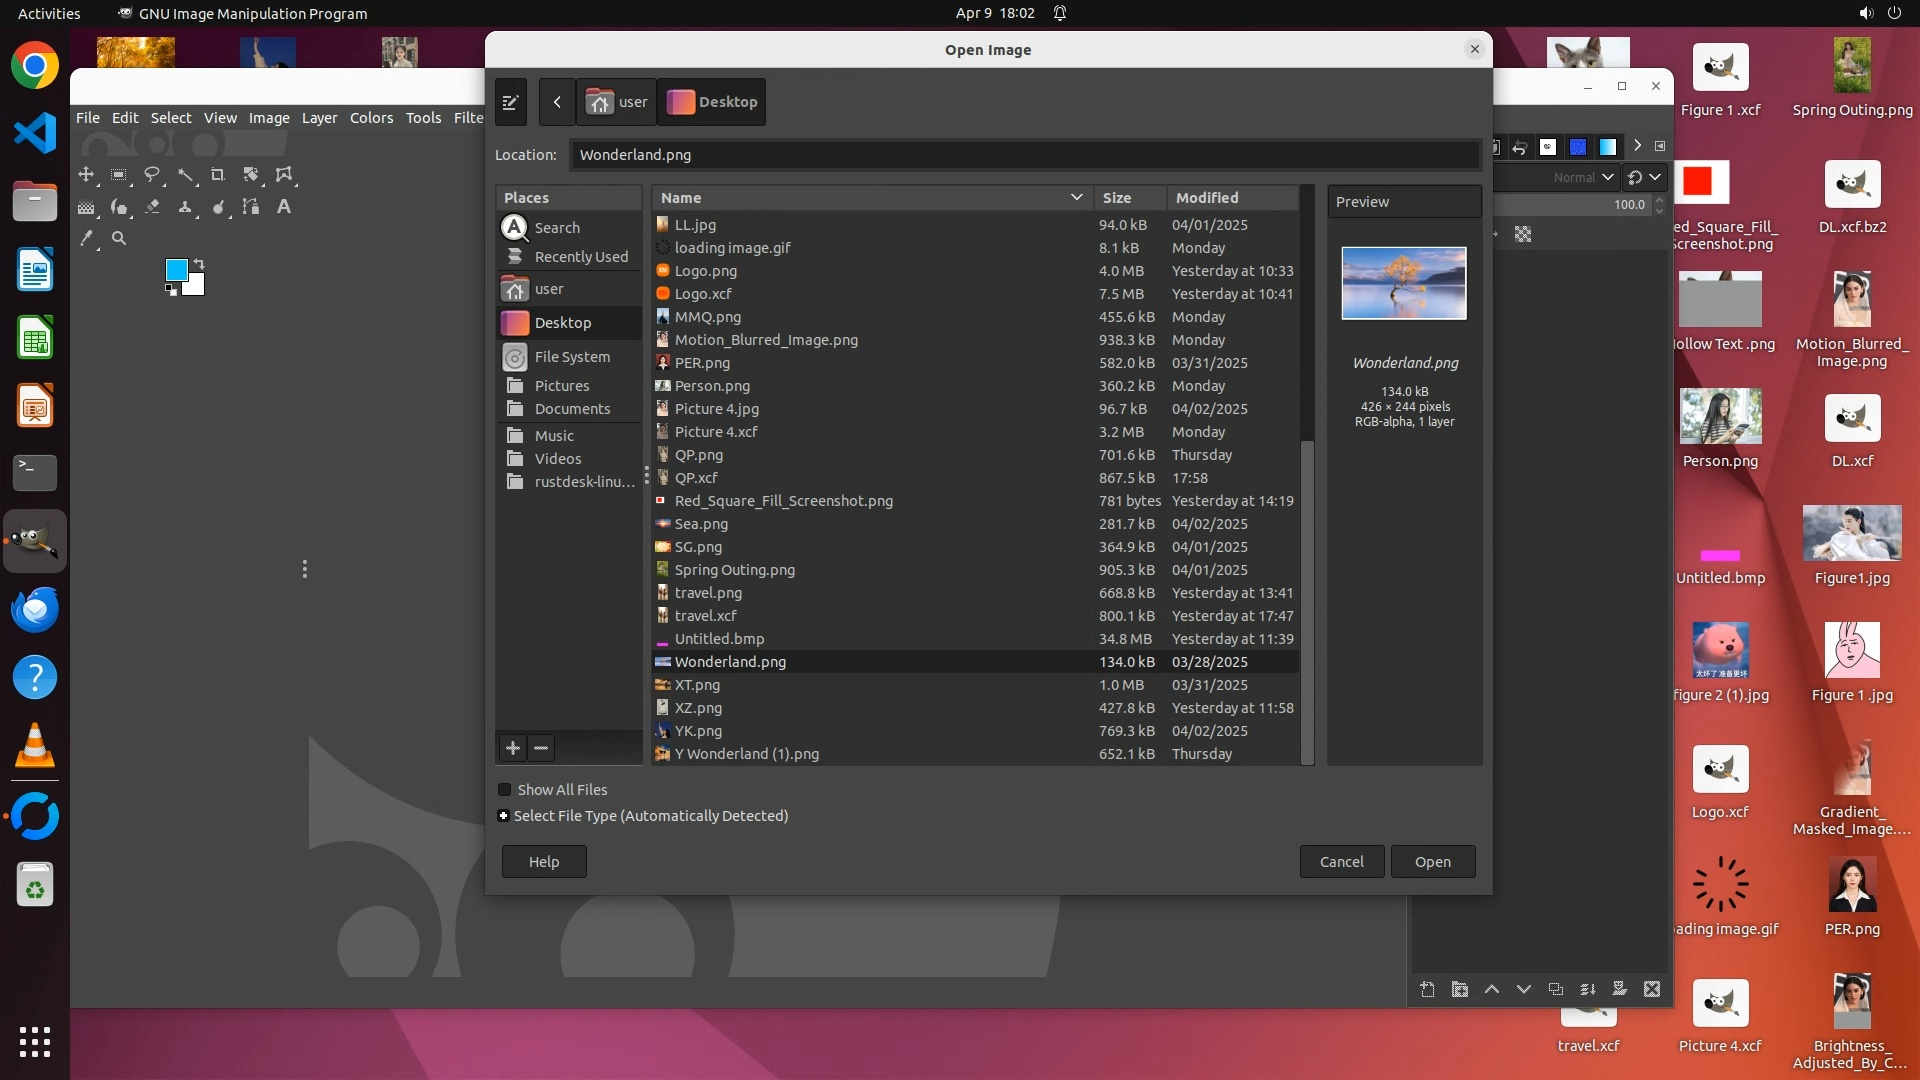The height and width of the screenshot is (1080, 1920).
Task: Click the blue foreground color swatch
Action: 176,270
